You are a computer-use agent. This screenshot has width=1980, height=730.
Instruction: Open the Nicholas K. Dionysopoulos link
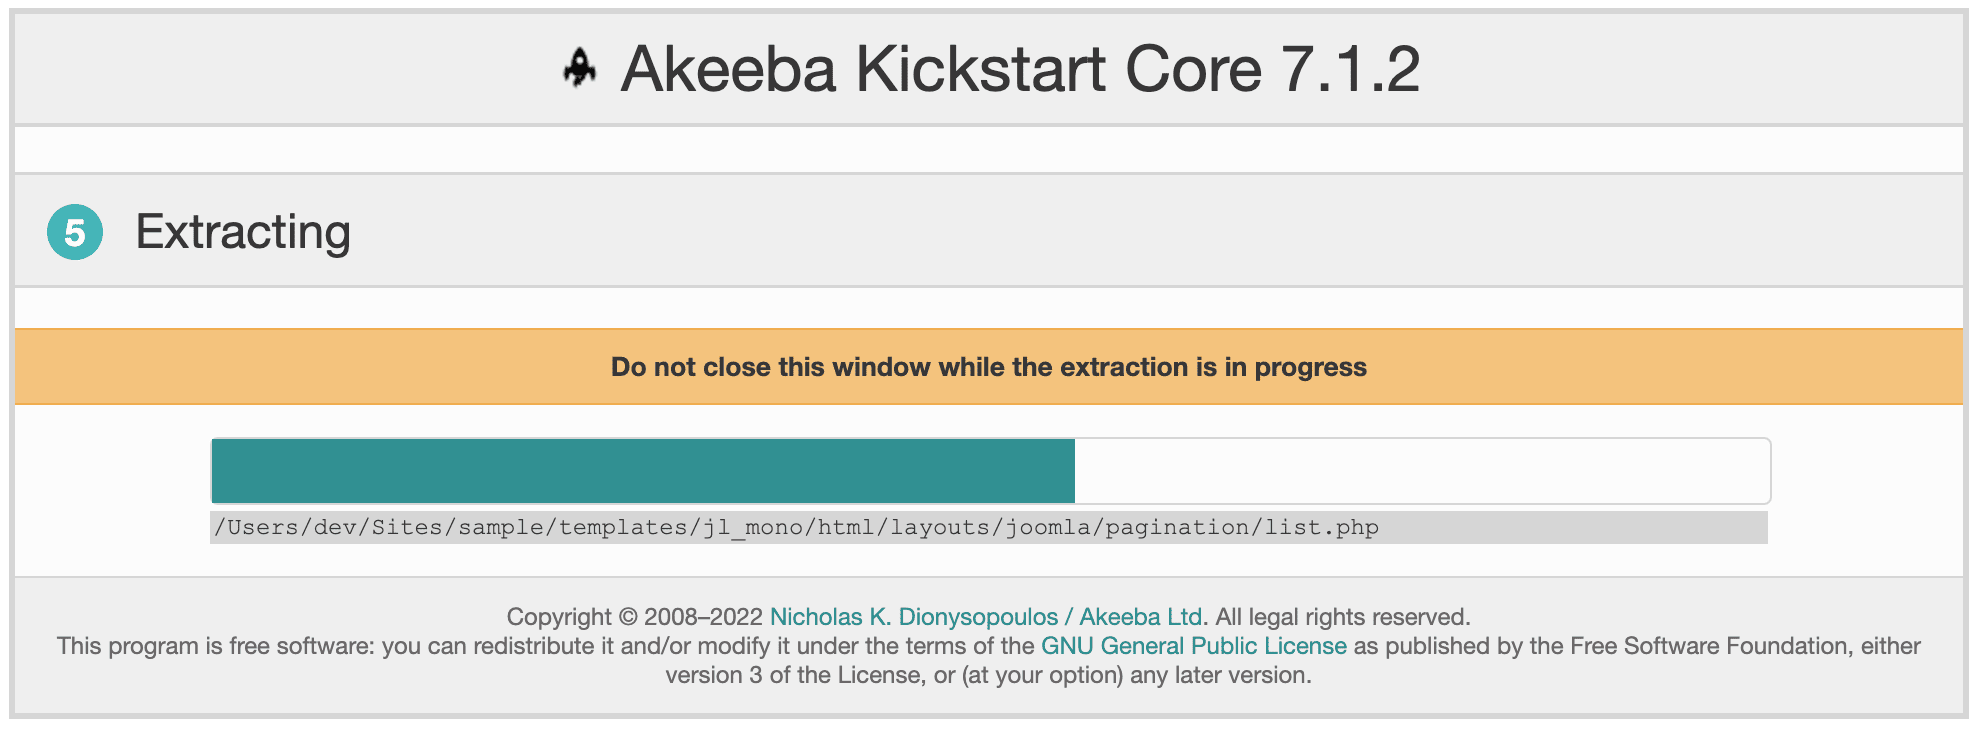click(x=913, y=617)
